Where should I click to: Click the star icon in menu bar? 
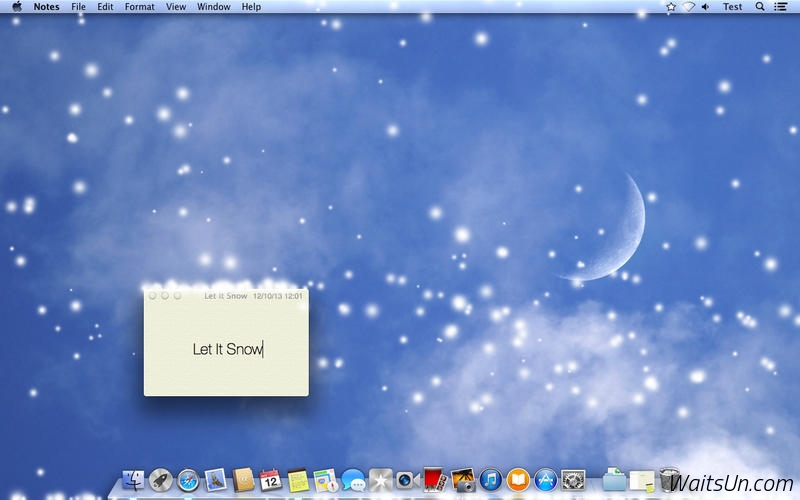(671, 7)
